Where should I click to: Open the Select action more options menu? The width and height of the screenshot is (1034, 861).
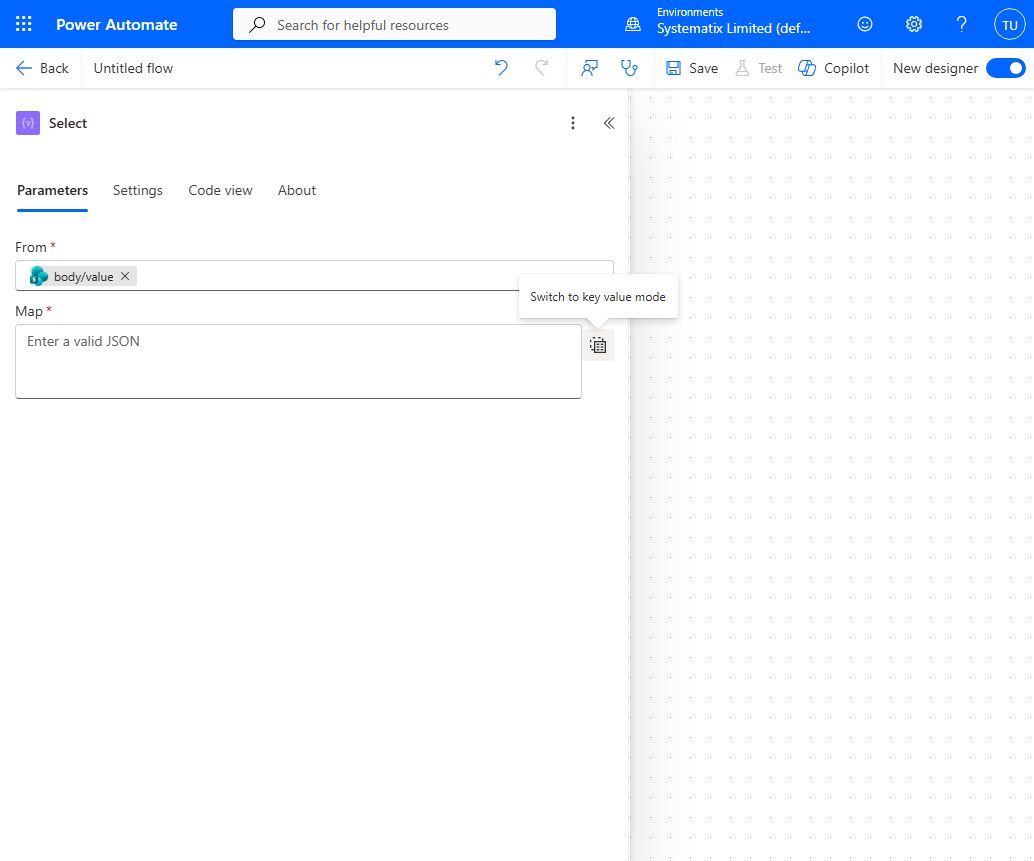tap(572, 123)
